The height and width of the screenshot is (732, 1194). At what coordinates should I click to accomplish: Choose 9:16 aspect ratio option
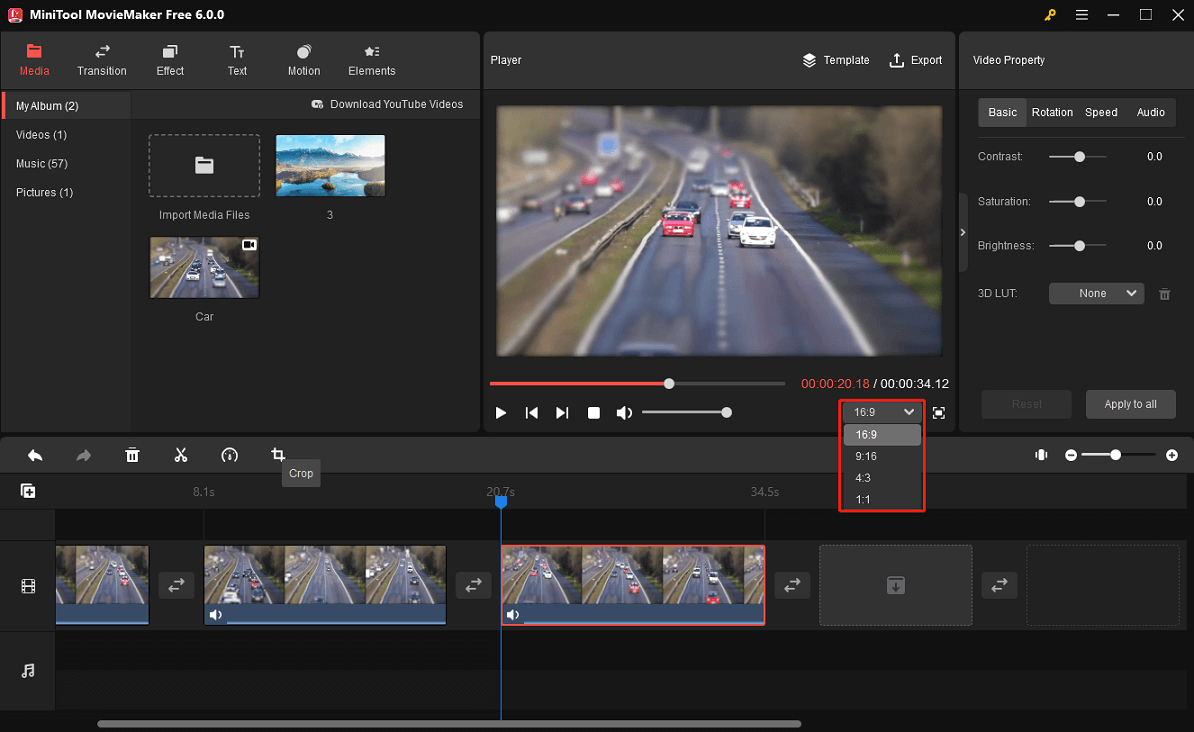(882, 456)
